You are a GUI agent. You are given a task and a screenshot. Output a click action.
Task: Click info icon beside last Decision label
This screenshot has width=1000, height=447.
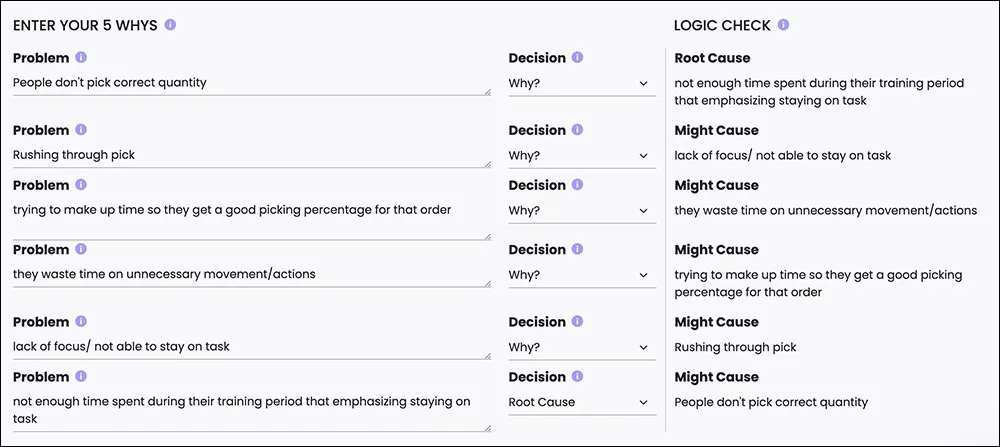pyautogui.click(x=577, y=376)
